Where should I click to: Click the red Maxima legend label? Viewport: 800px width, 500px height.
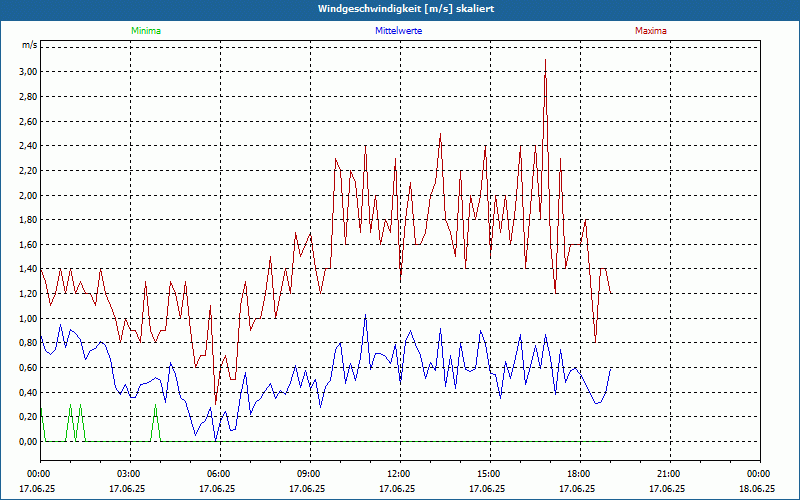[651, 31]
